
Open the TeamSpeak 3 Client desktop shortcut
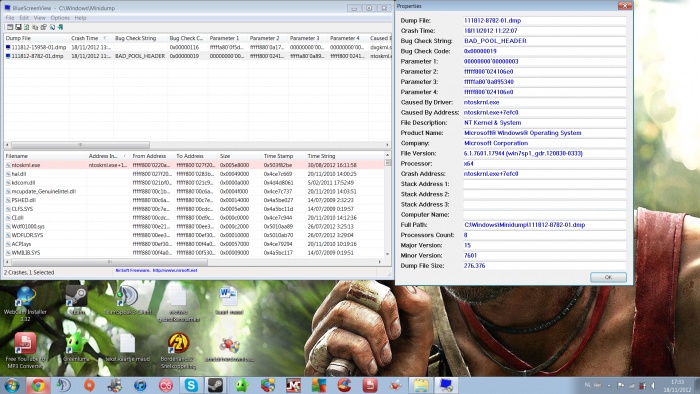tap(128, 300)
